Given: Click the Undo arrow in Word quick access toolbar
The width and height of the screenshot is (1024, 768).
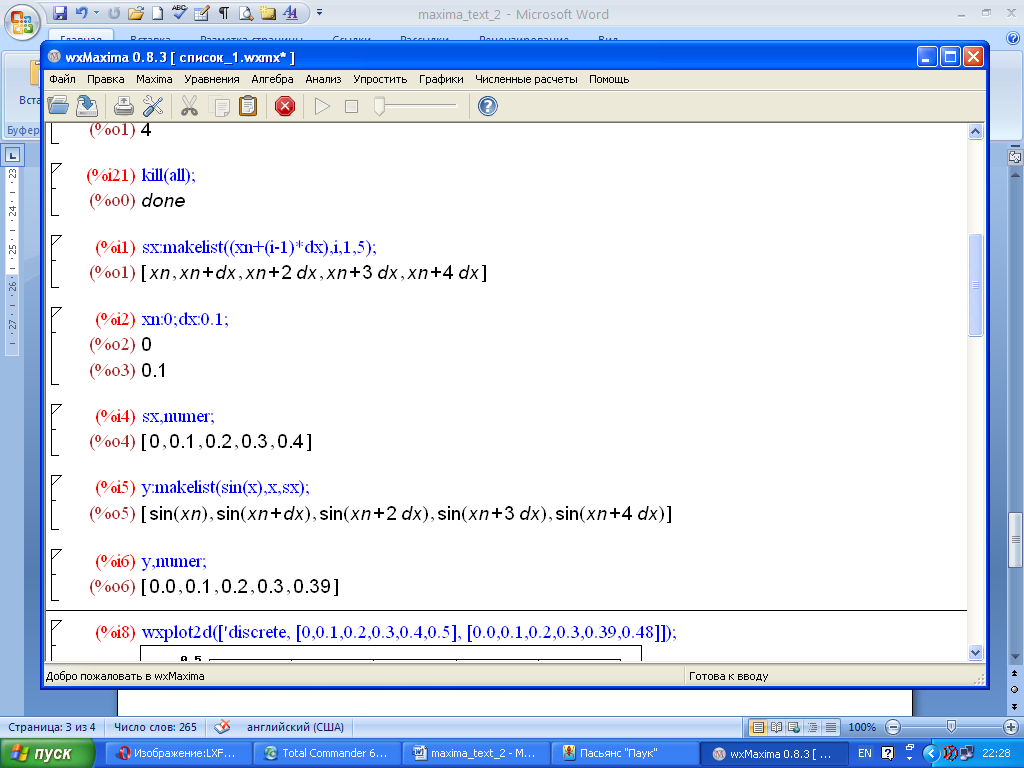Looking at the screenshot, I should (81, 12).
